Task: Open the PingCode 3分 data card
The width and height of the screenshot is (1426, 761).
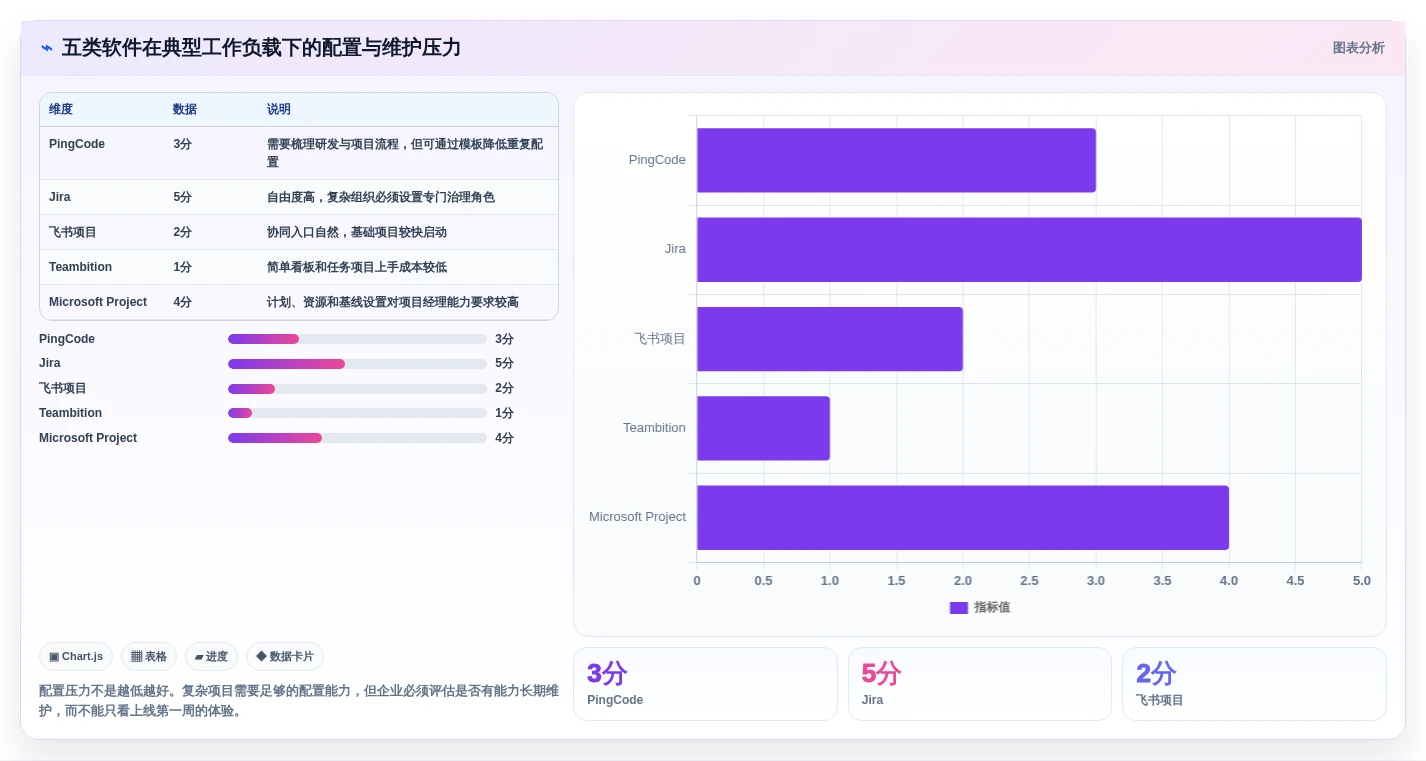Action: click(705, 684)
